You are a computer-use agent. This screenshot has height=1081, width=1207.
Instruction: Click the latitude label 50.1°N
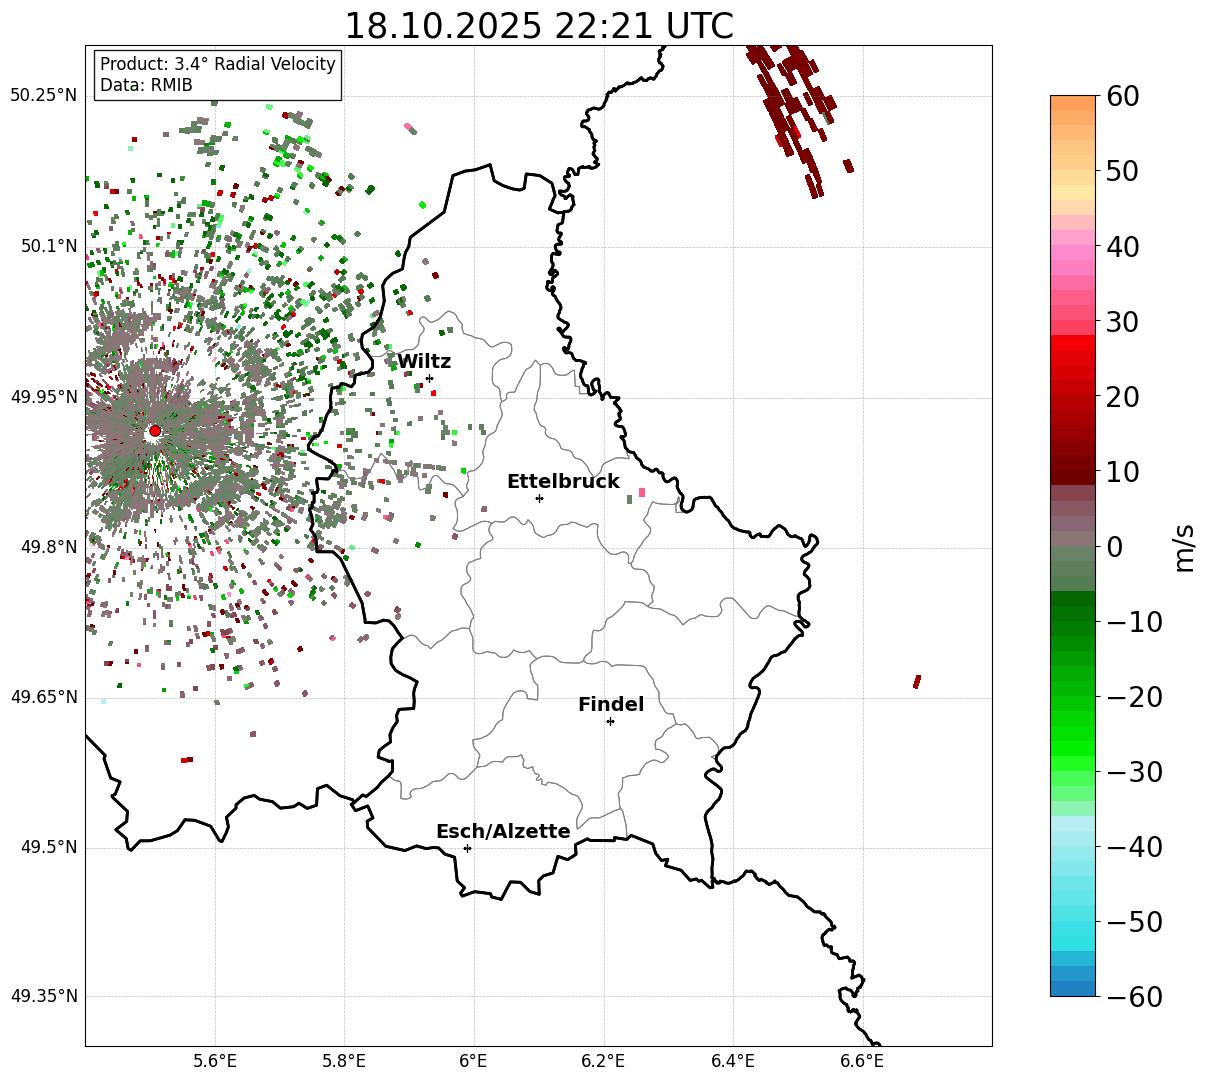click(48, 246)
